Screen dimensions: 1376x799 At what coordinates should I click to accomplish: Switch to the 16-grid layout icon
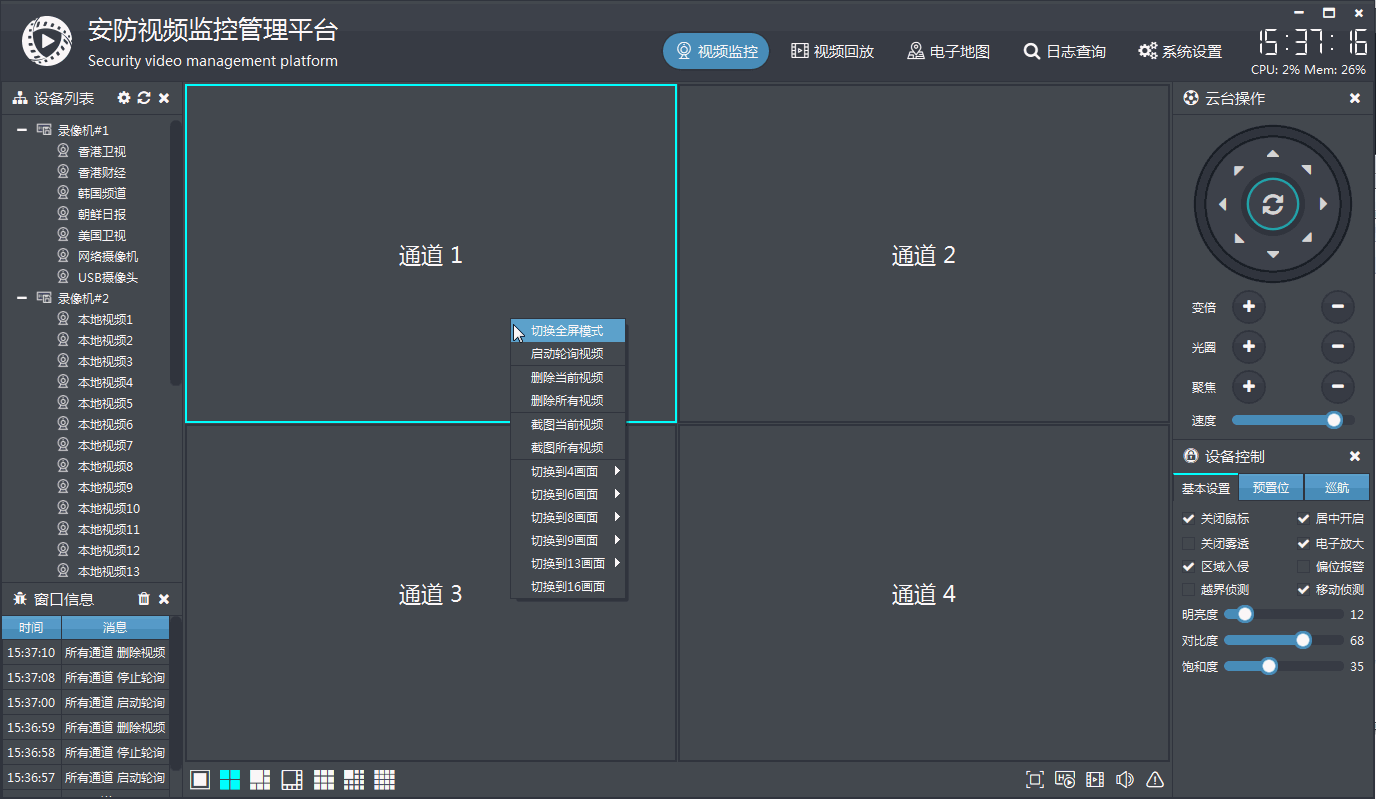point(384,779)
